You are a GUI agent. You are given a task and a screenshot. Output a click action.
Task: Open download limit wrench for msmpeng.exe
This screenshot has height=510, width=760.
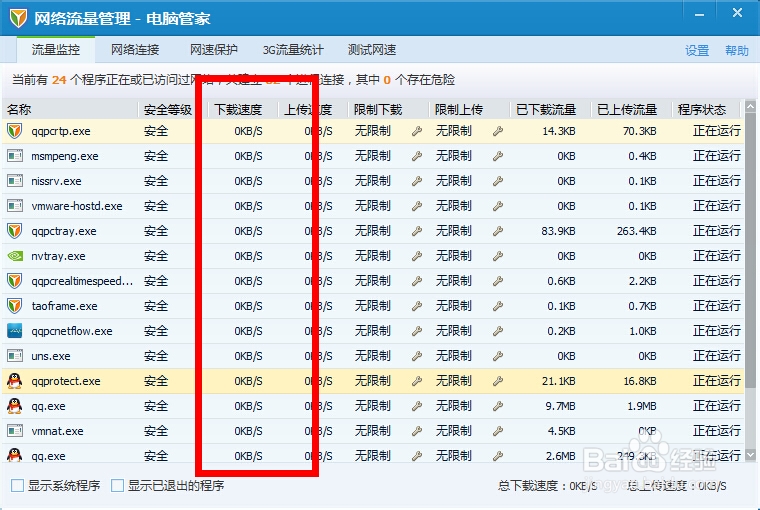tap(417, 156)
